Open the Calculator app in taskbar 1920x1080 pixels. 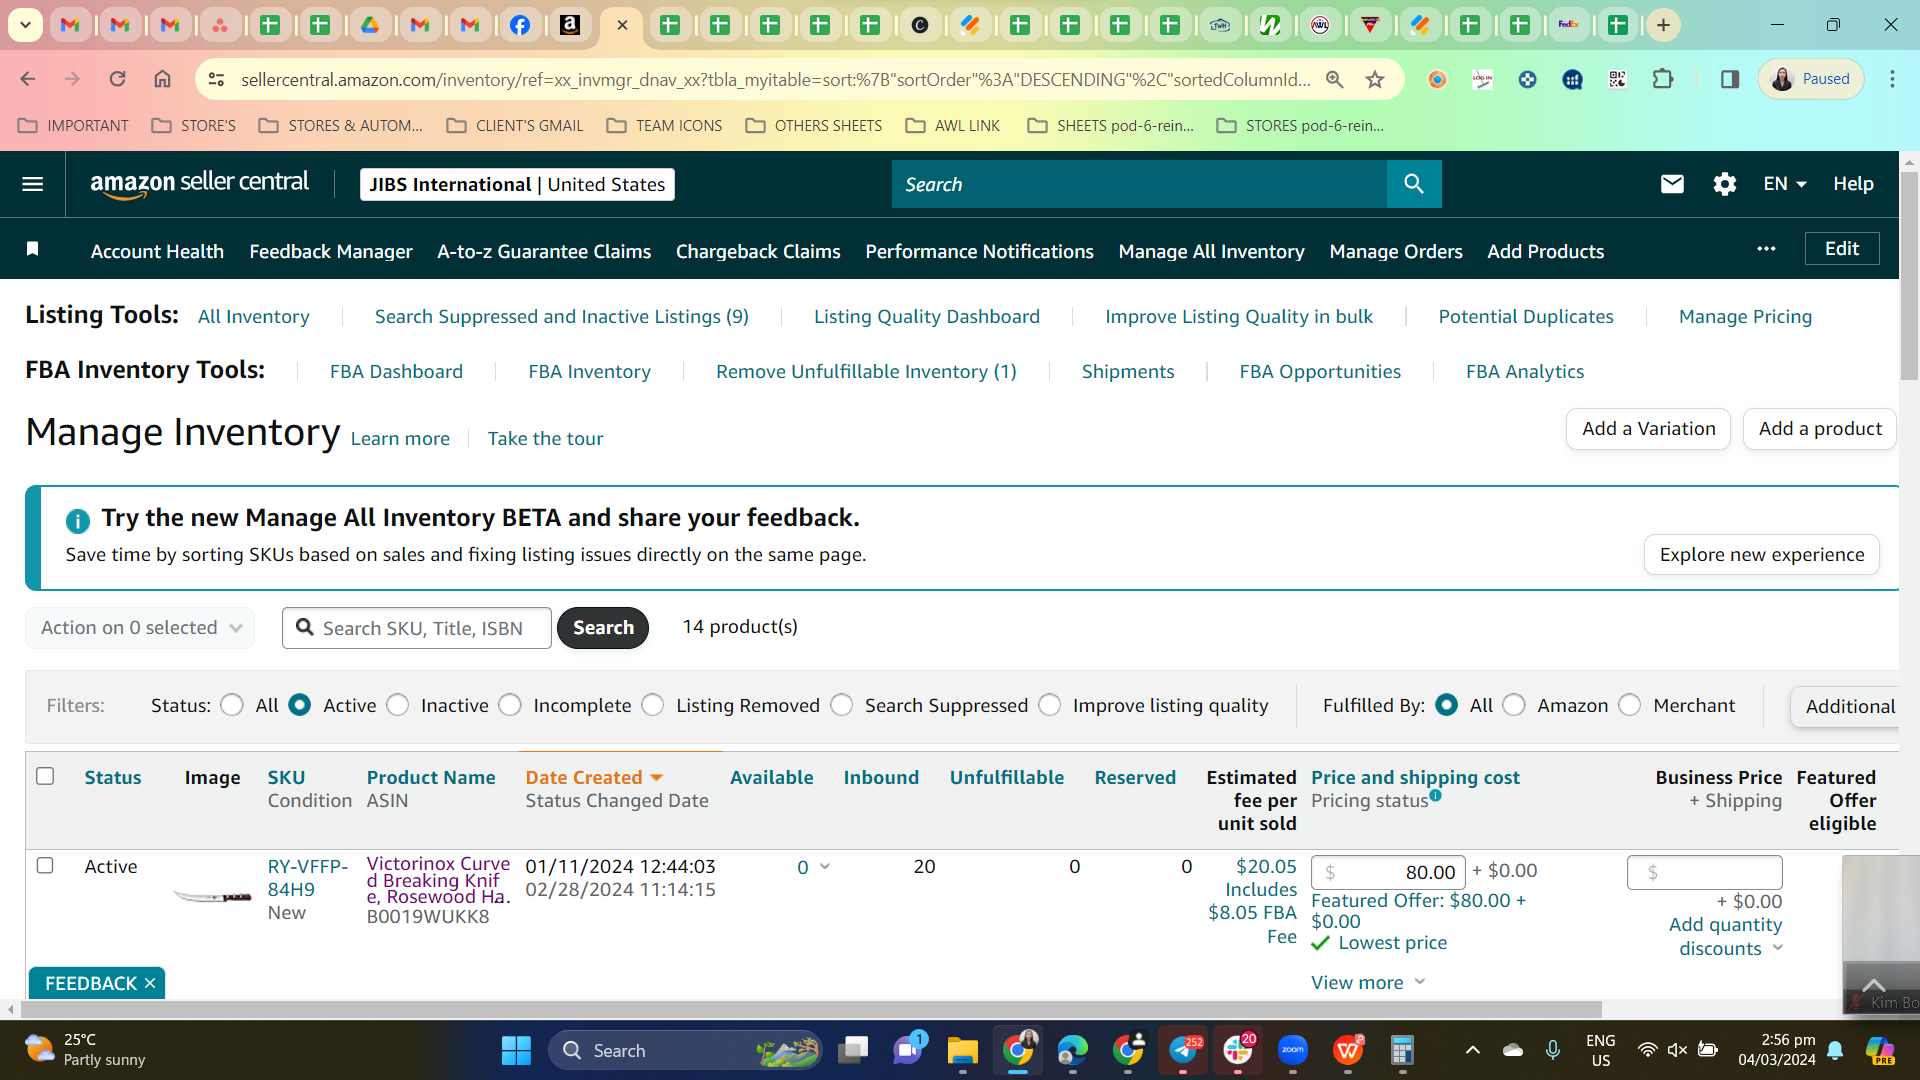[x=1402, y=1050]
